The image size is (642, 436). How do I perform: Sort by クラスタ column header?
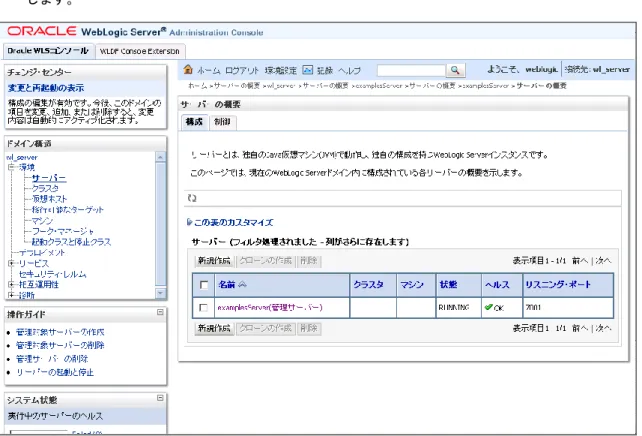[368, 285]
